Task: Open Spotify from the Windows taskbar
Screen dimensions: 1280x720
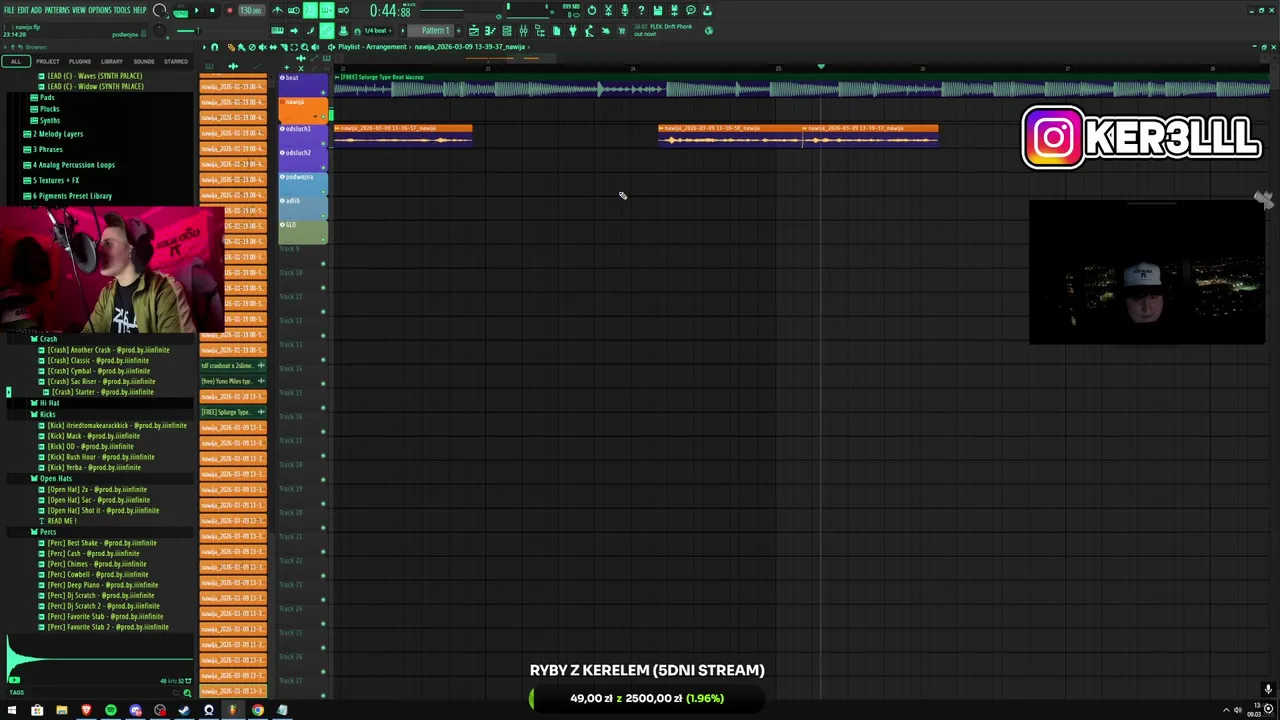Action: coord(111,710)
